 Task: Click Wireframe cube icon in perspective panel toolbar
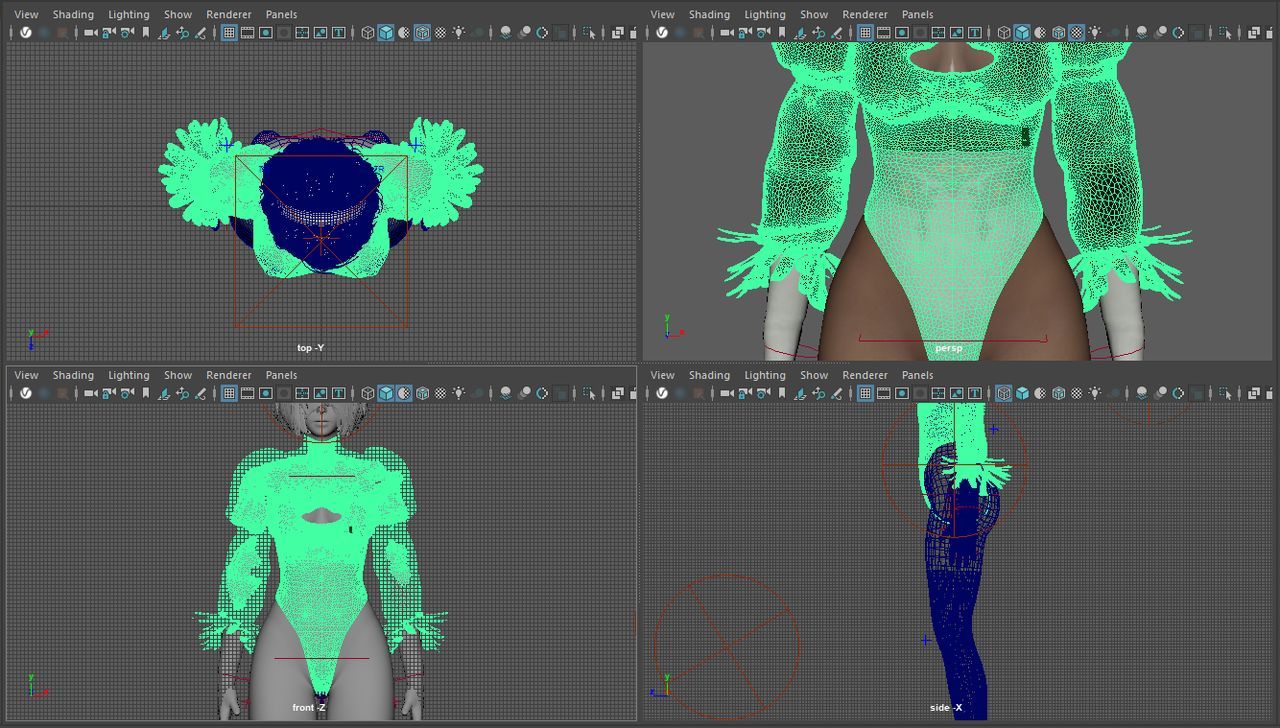coord(1004,32)
